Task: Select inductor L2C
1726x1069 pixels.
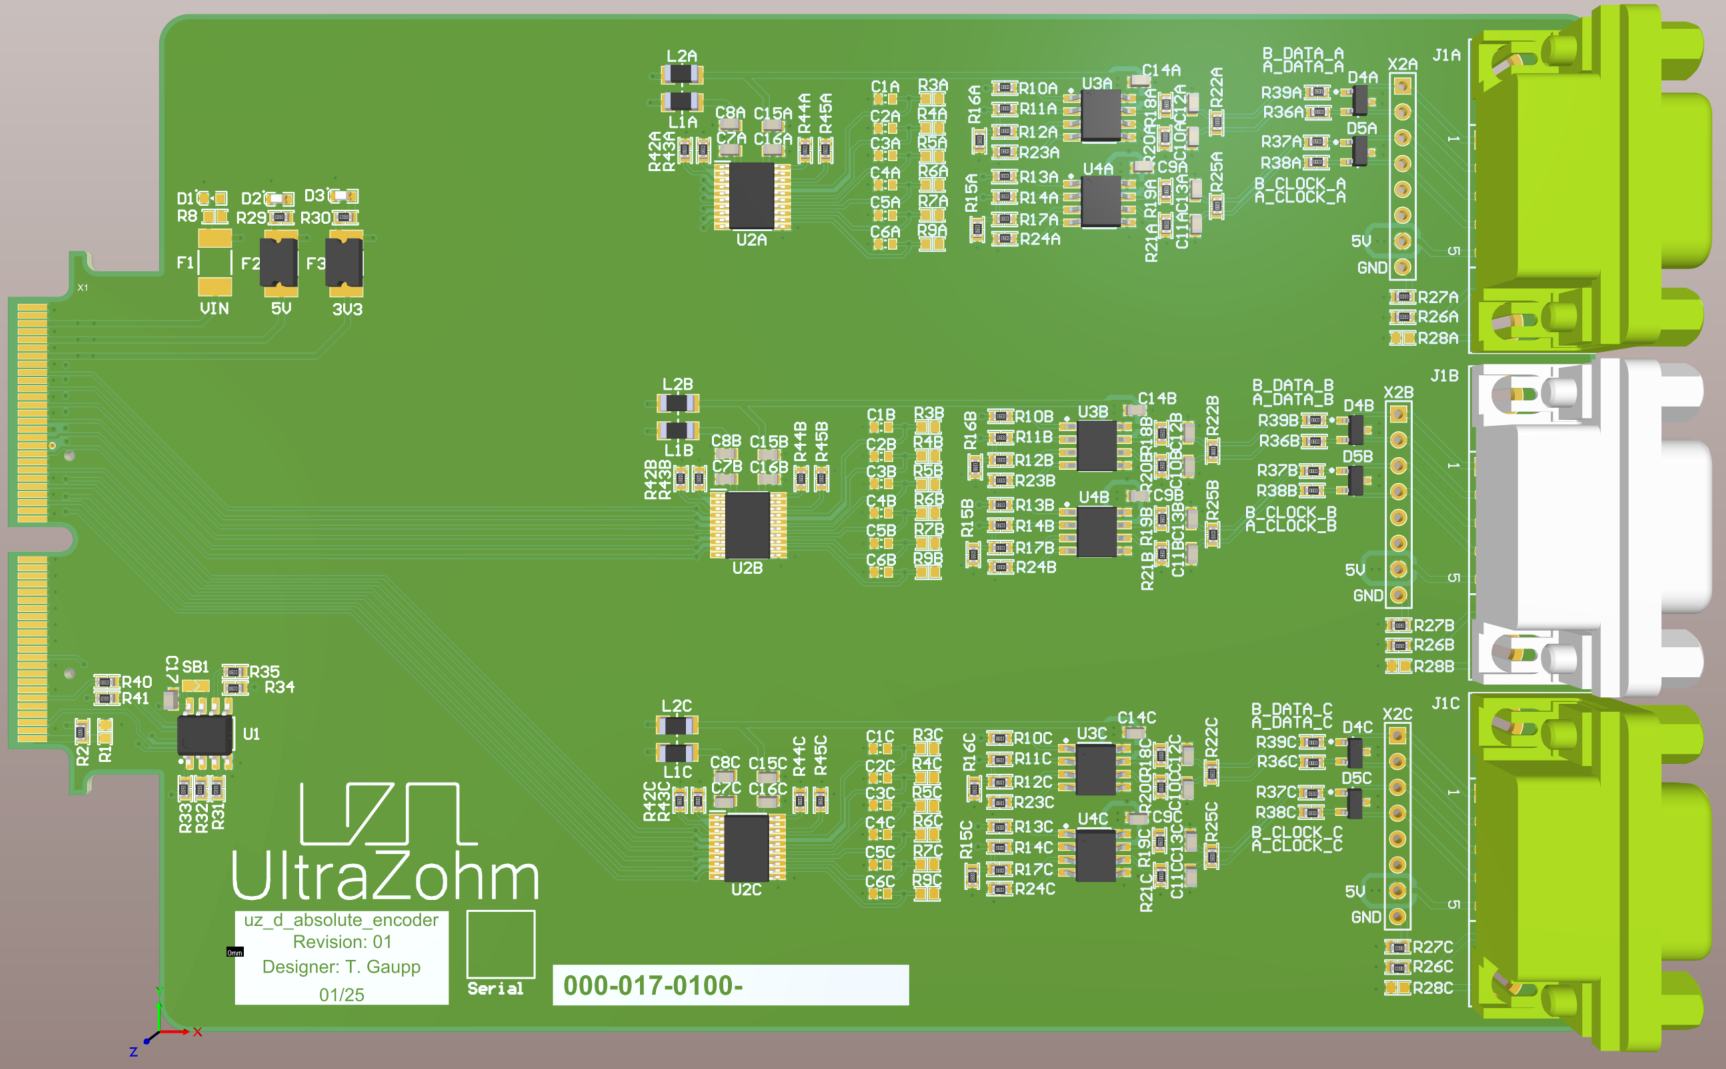Action: pos(676,725)
